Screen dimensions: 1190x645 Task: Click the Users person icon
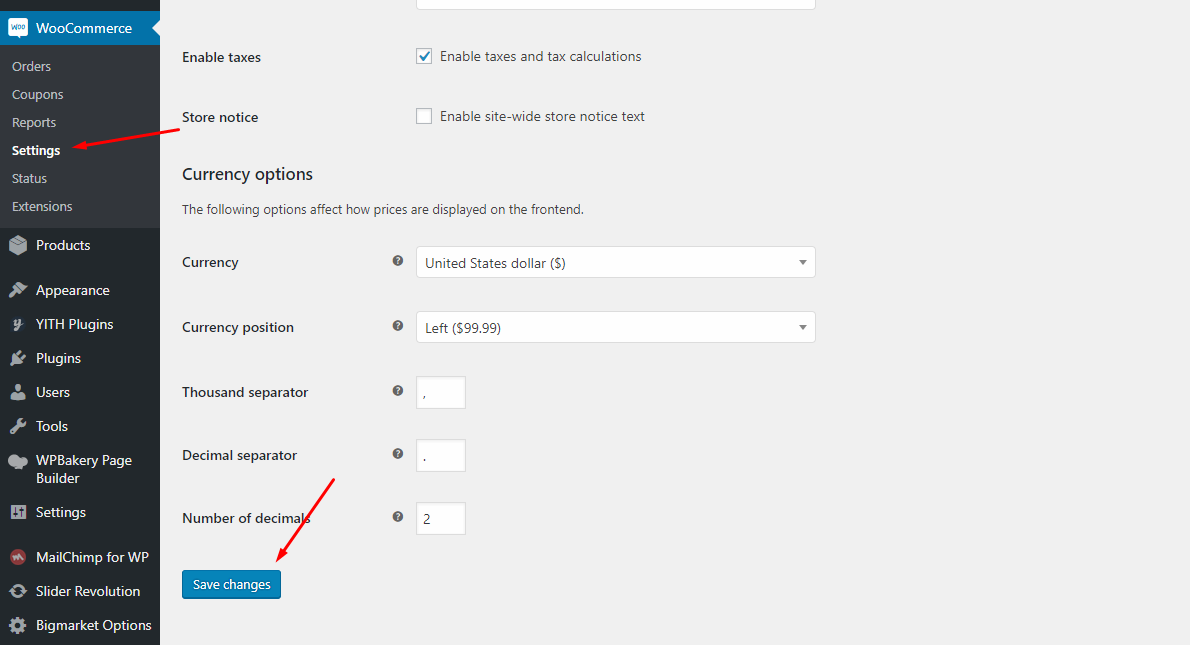point(18,392)
